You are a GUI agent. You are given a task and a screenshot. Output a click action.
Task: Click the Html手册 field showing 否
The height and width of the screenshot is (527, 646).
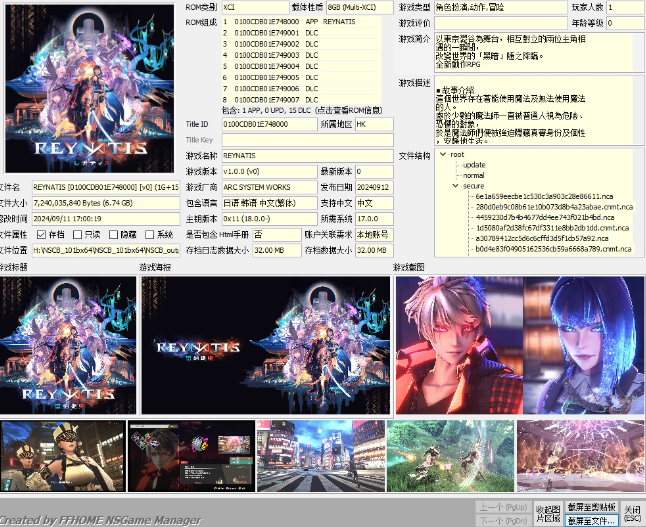pos(277,234)
